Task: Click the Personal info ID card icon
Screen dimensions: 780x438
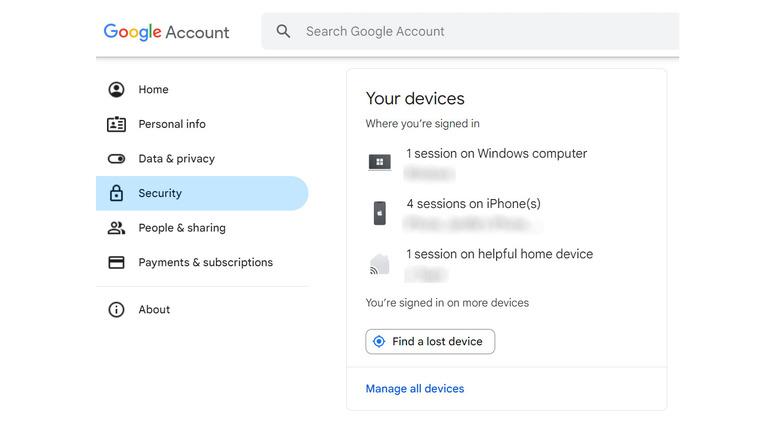Action: coord(116,124)
